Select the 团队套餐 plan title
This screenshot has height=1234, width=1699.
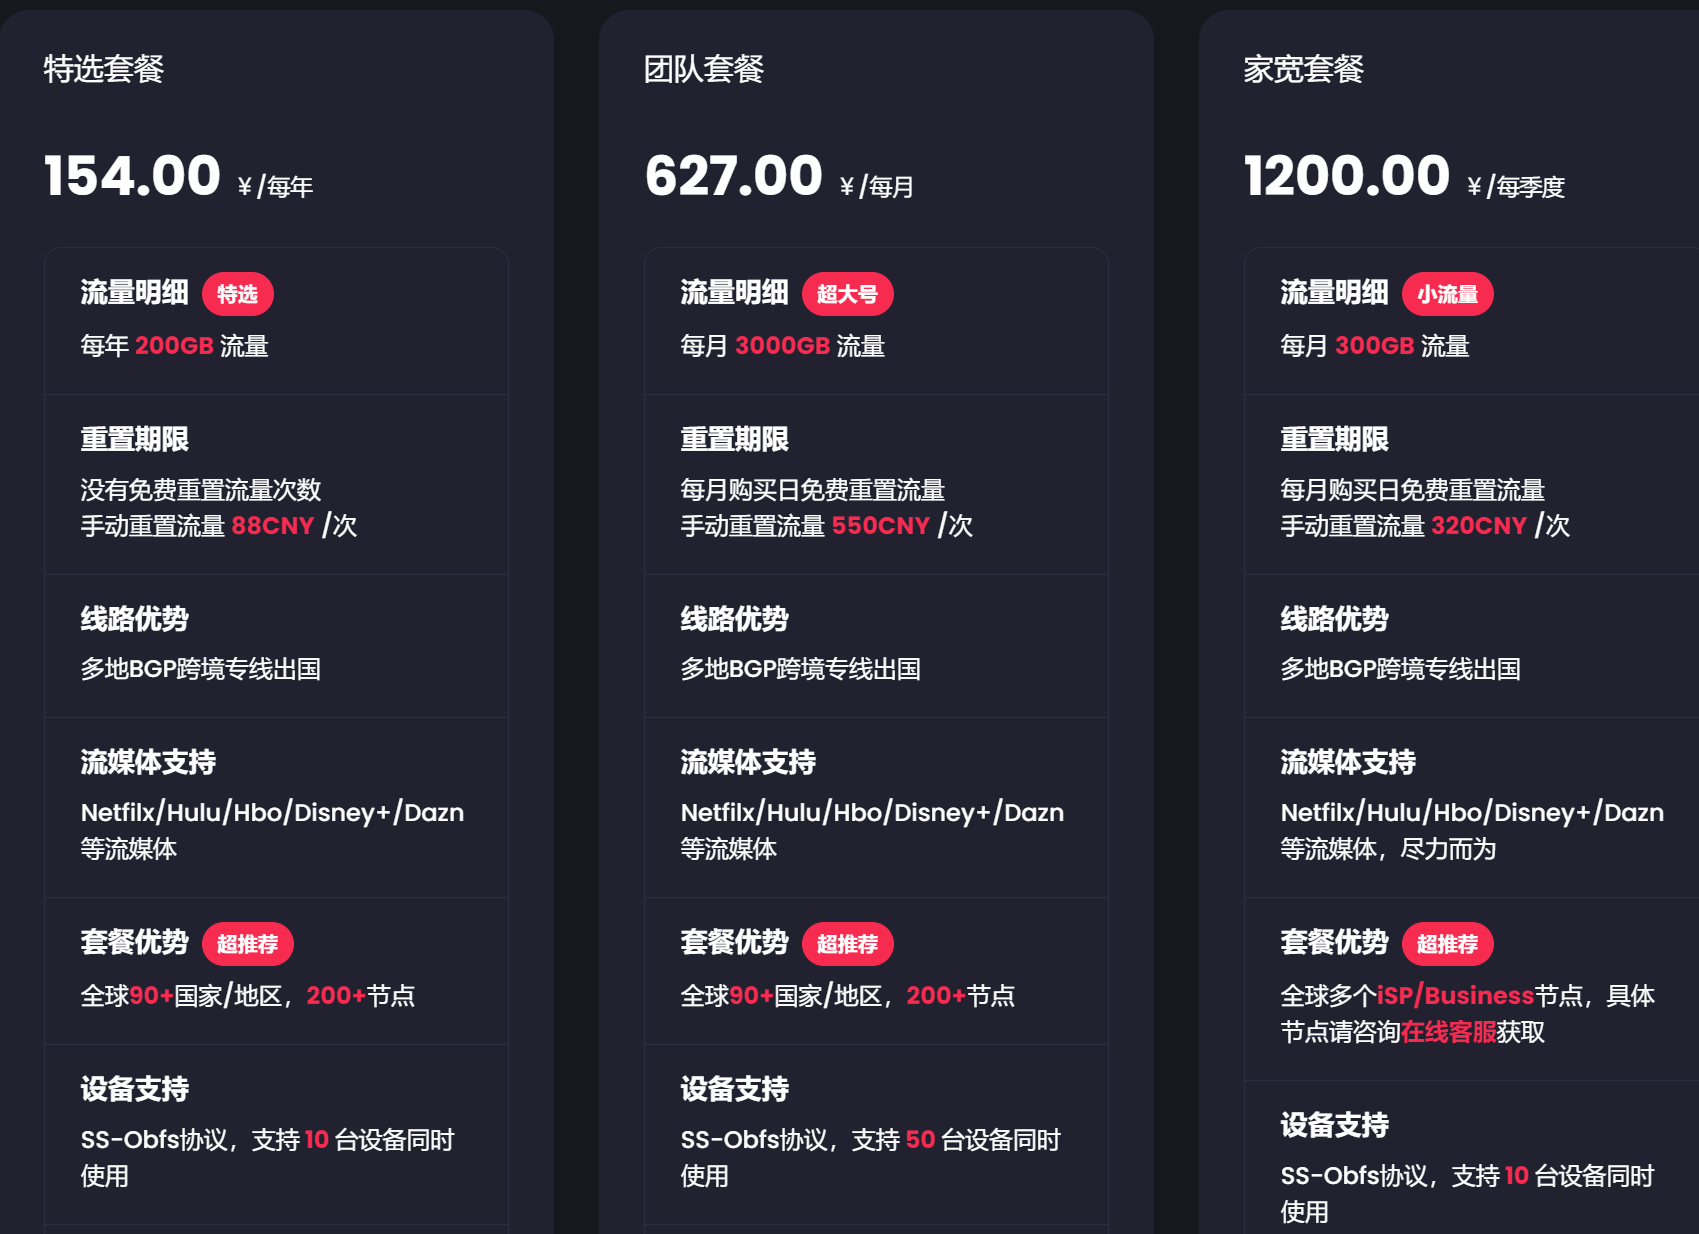pyautogui.click(x=704, y=69)
